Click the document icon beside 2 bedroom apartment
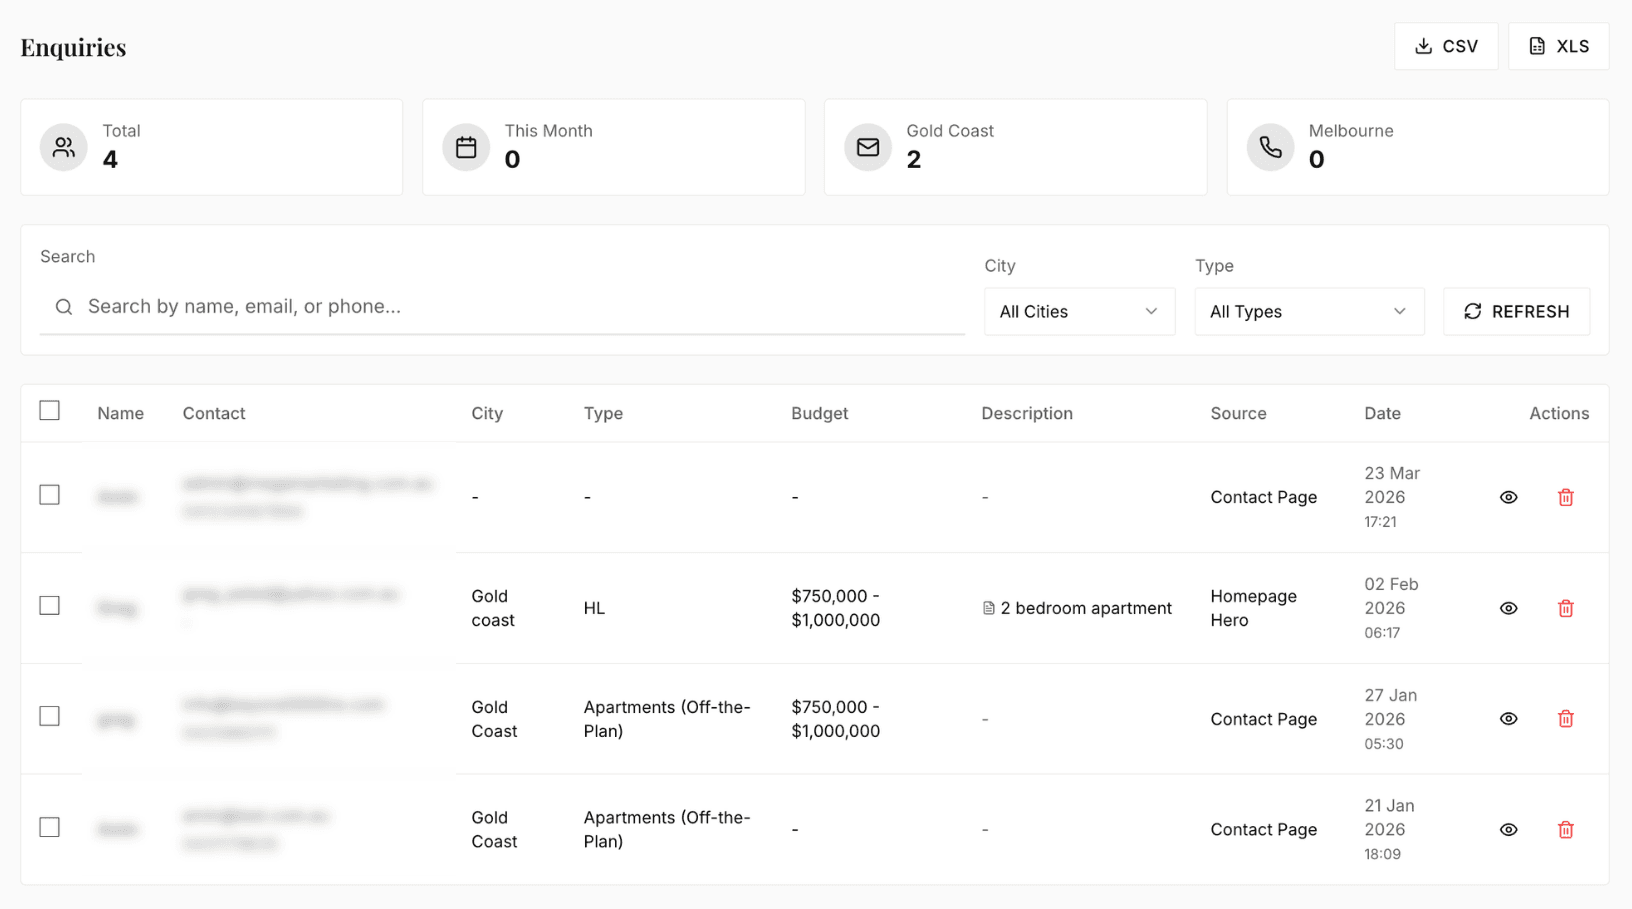The image size is (1632, 909). pos(989,608)
